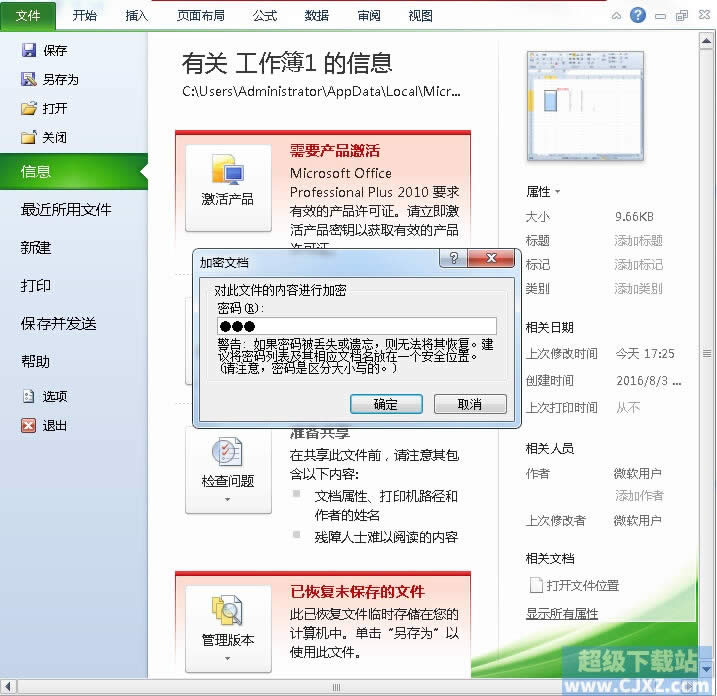Click the workbook preview thumbnail

click(585, 106)
